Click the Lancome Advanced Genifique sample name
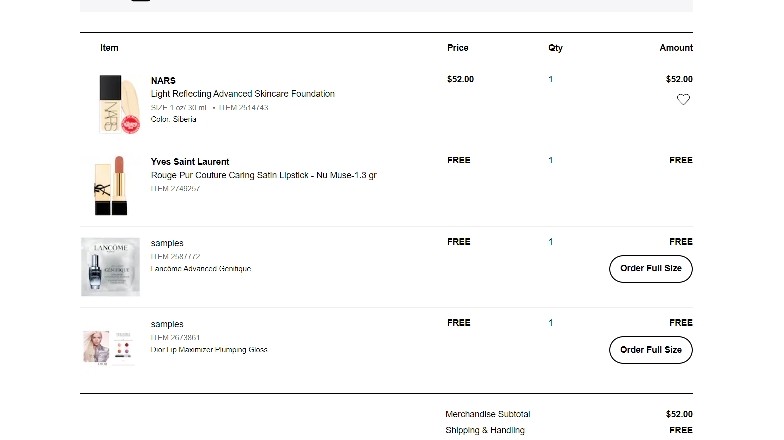784x440 pixels. (200, 268)
